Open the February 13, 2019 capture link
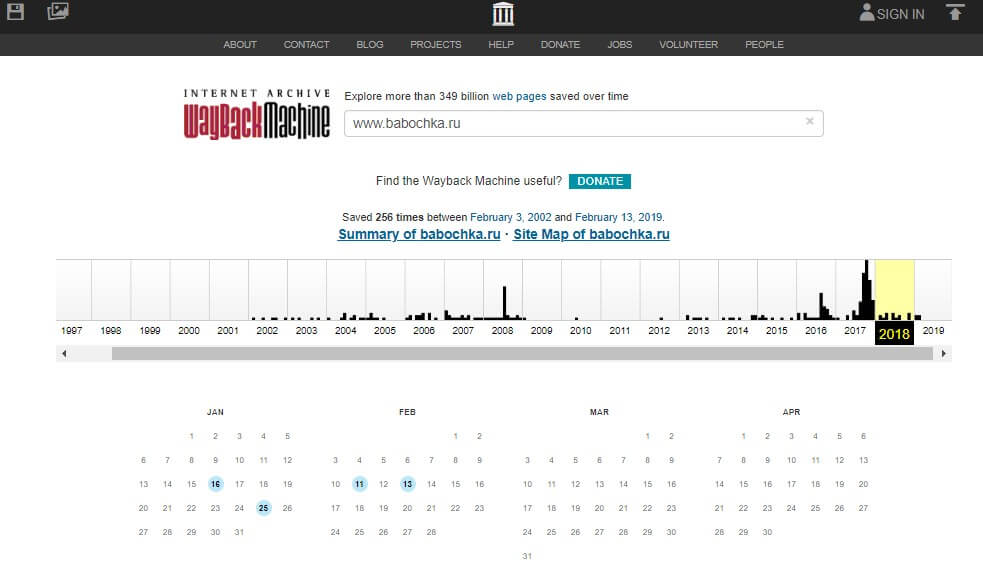This screenshot has width=983, height=570. tap(618, 217)
